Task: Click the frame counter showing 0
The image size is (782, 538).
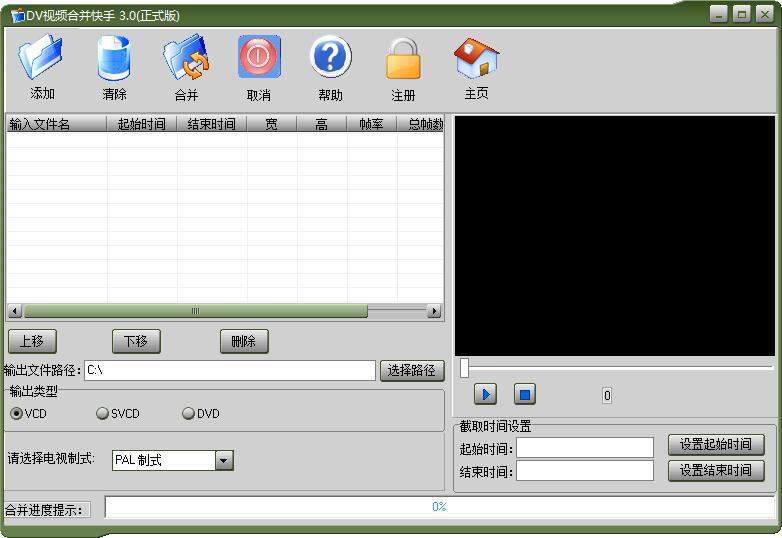Action: [x=607, y=395]
